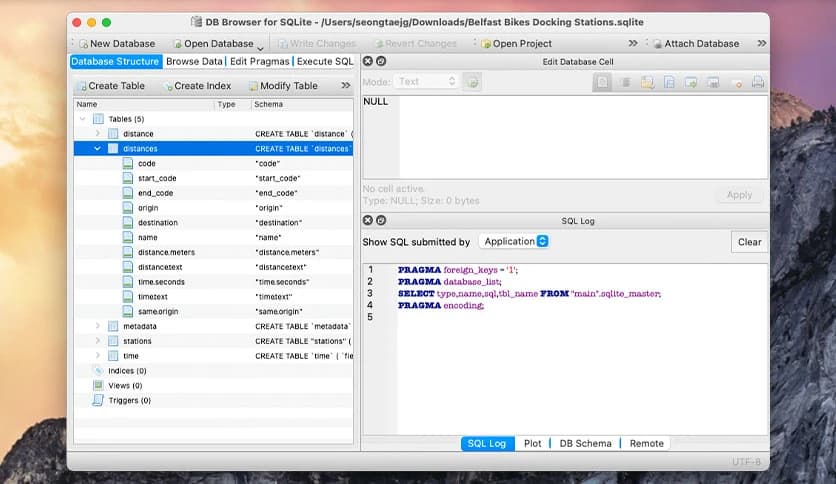The height and width of the screenshot is (484, 836).
Task: Click Write Changes toolbar button
Action: coord(317,44)
